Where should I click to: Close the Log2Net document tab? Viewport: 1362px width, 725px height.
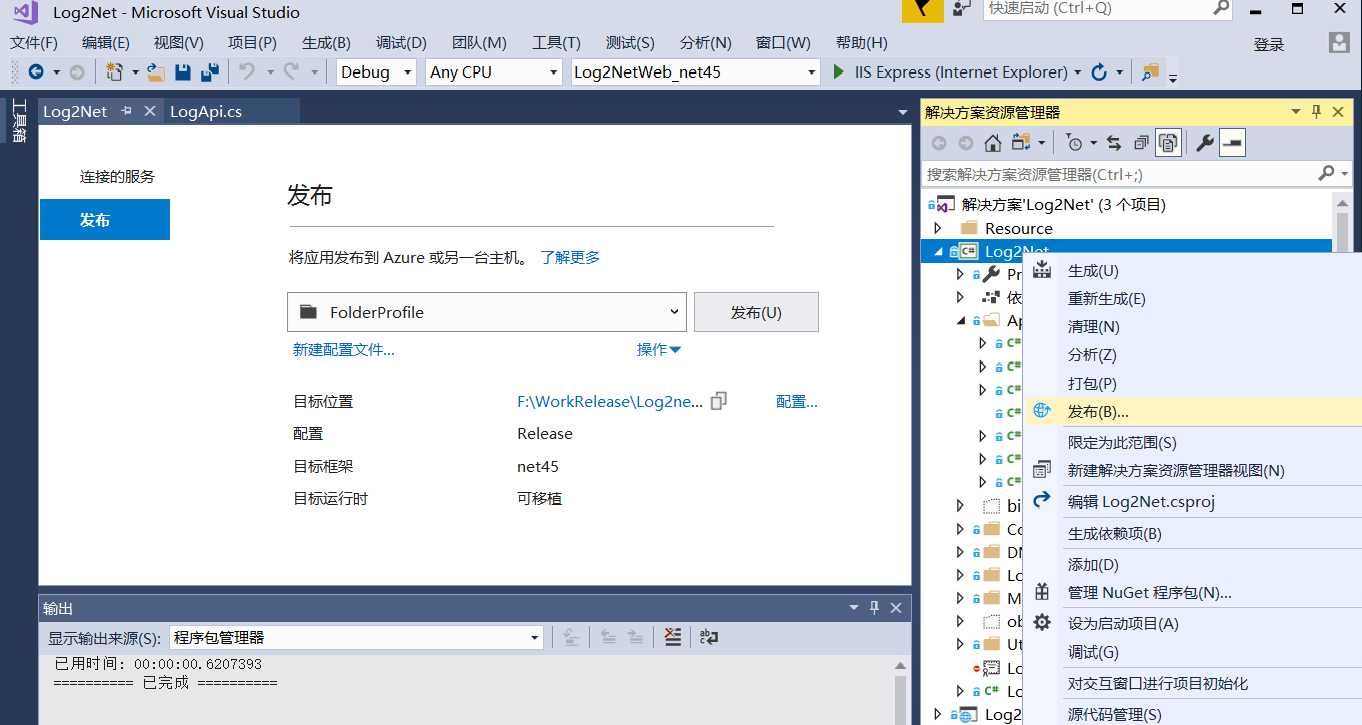[150, 112]
